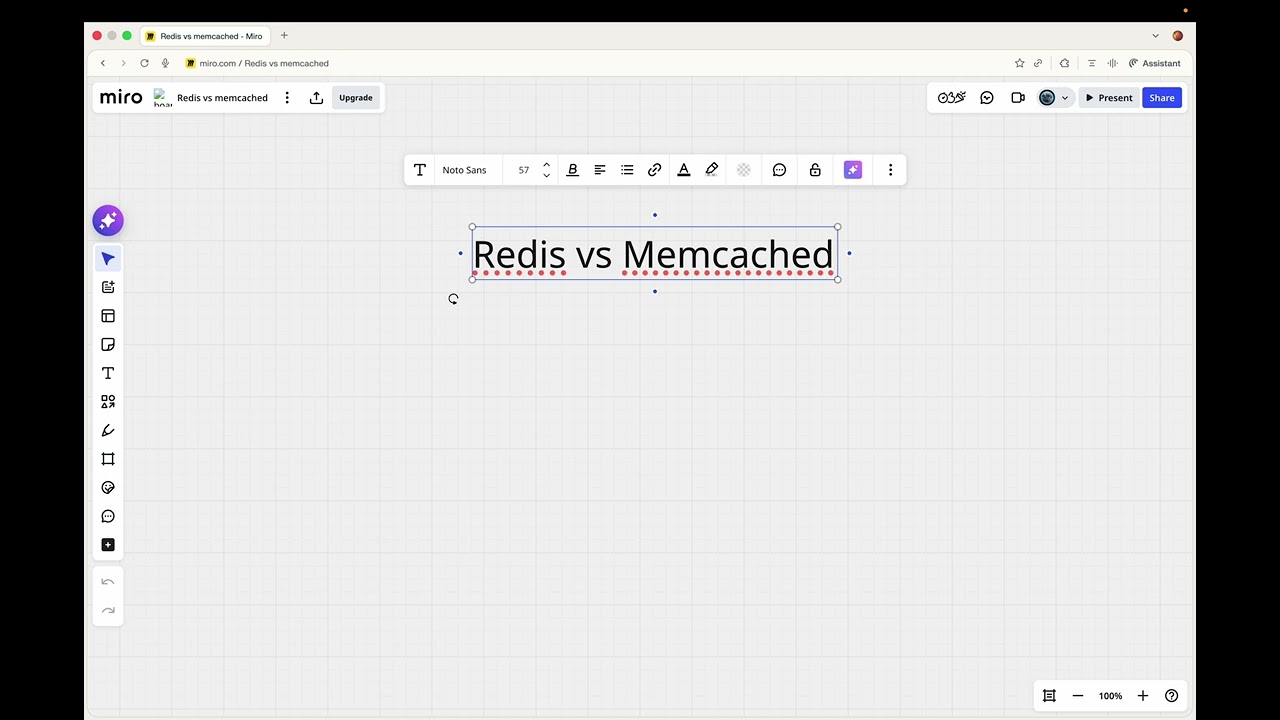Viewport: 1280px width, 720px height.
Task: Open browser extensions puzzle icon
Action: point(1065,63)
